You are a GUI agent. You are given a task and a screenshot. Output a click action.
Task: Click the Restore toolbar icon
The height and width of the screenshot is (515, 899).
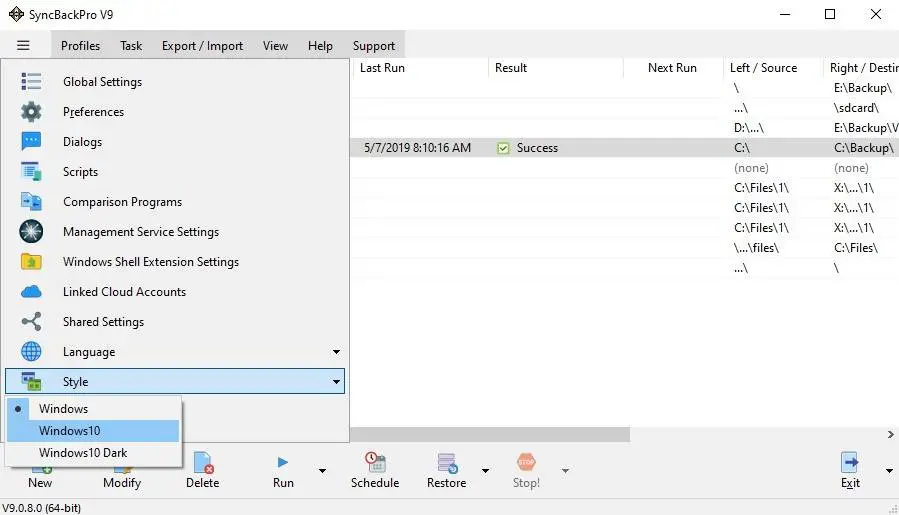(x=447, y=463)
